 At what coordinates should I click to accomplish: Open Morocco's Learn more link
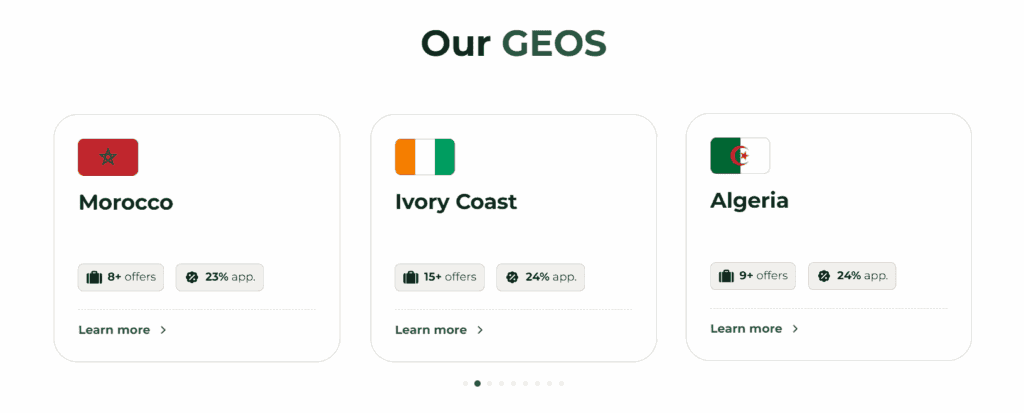(x=114, y=330)
